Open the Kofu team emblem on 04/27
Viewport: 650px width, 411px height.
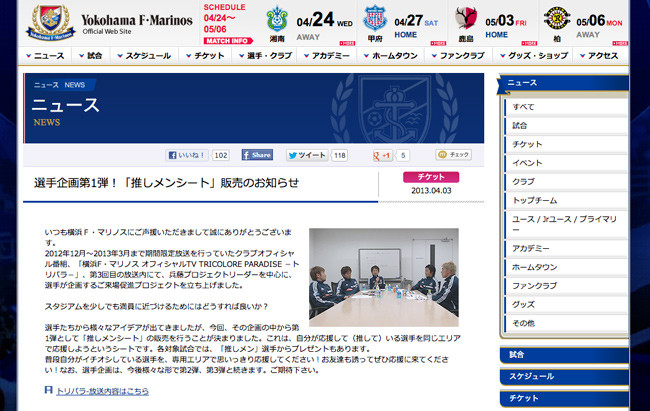[x=375, y=18]
